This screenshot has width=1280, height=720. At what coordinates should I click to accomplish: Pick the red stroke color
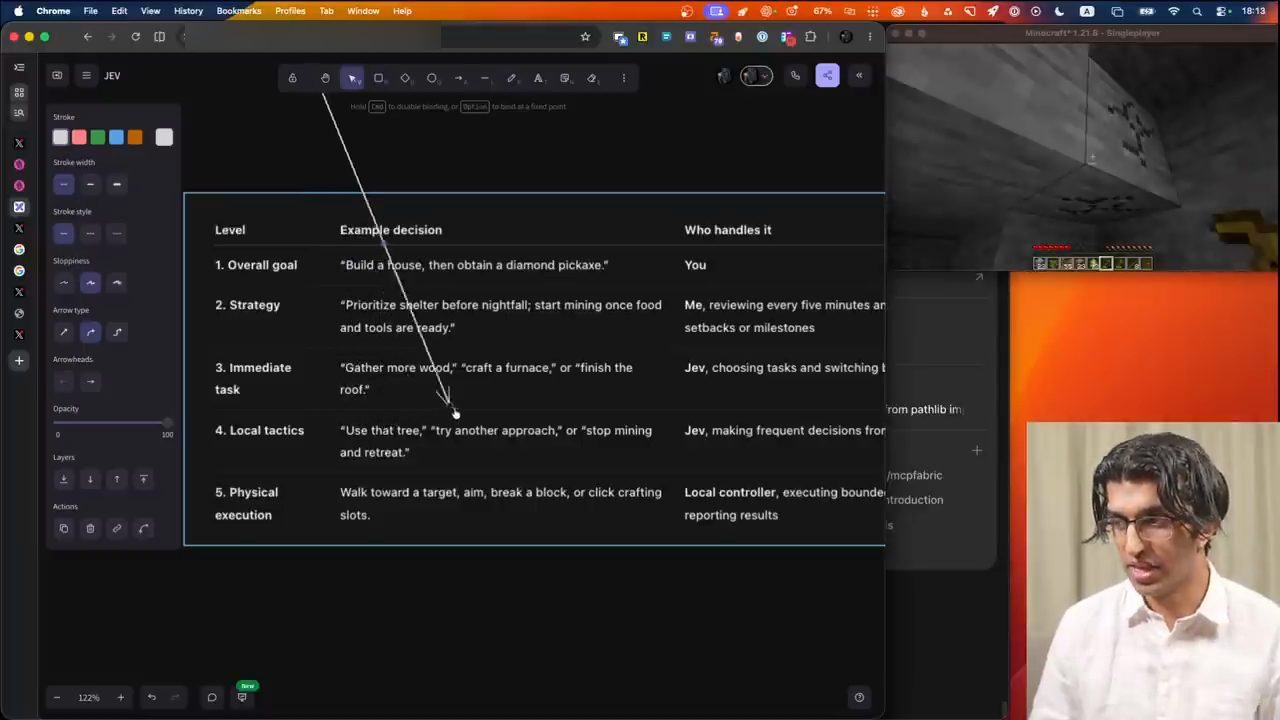point(79,138)
